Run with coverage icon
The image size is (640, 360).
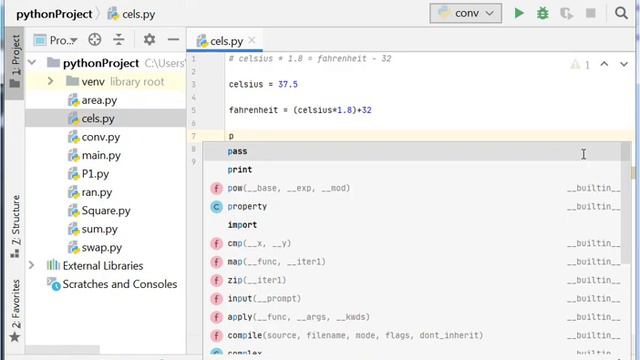click(566, 13)
